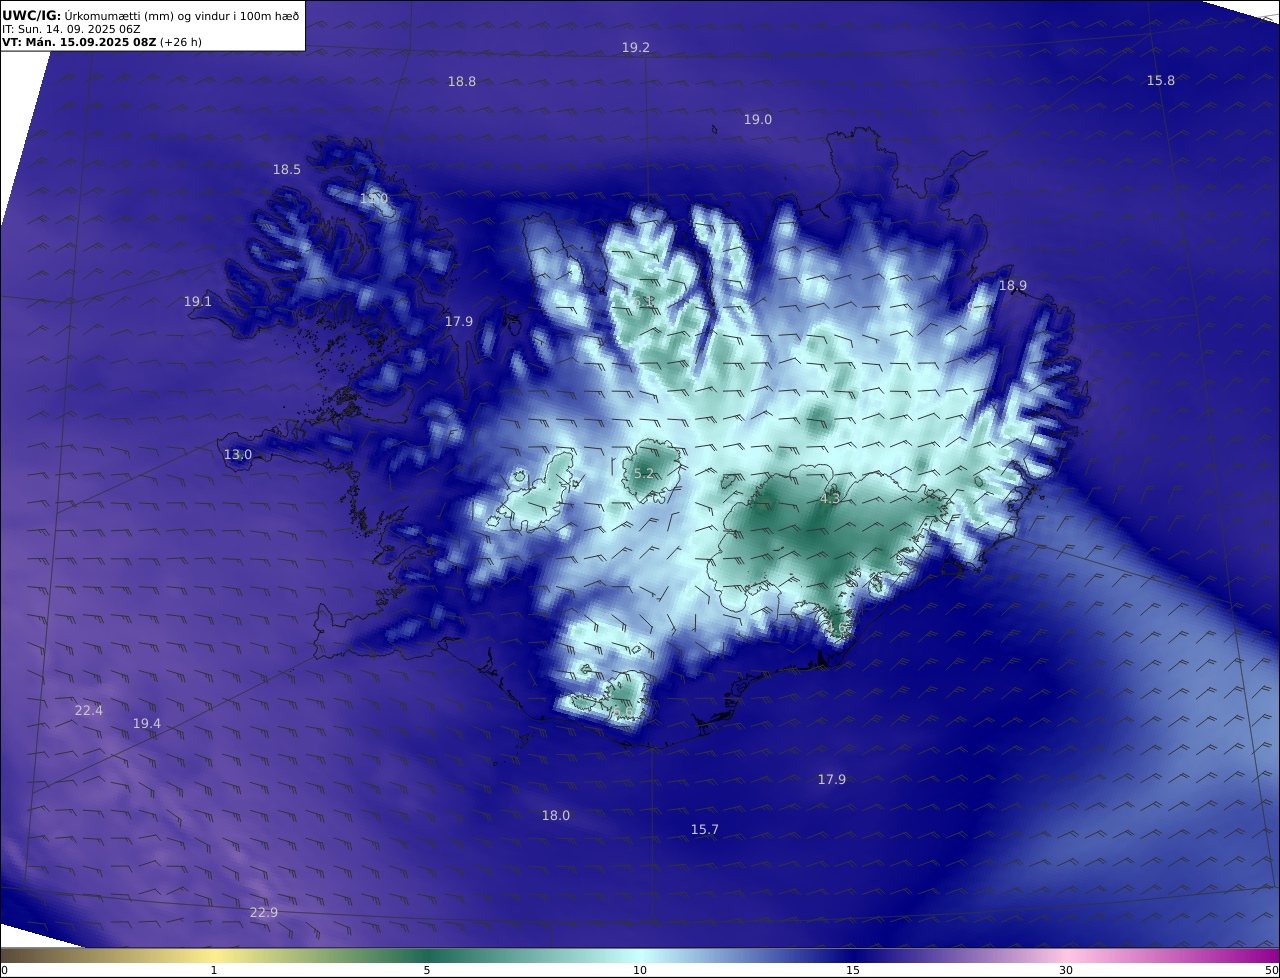Click the 17.9 value over Breiðafjörður bay

coord(459,321)
